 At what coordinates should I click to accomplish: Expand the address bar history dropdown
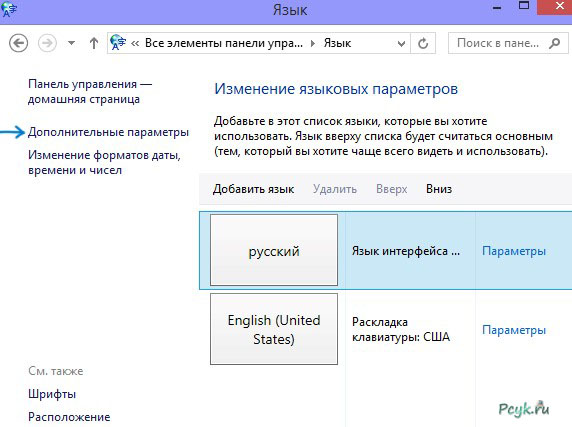pos(401,44)
